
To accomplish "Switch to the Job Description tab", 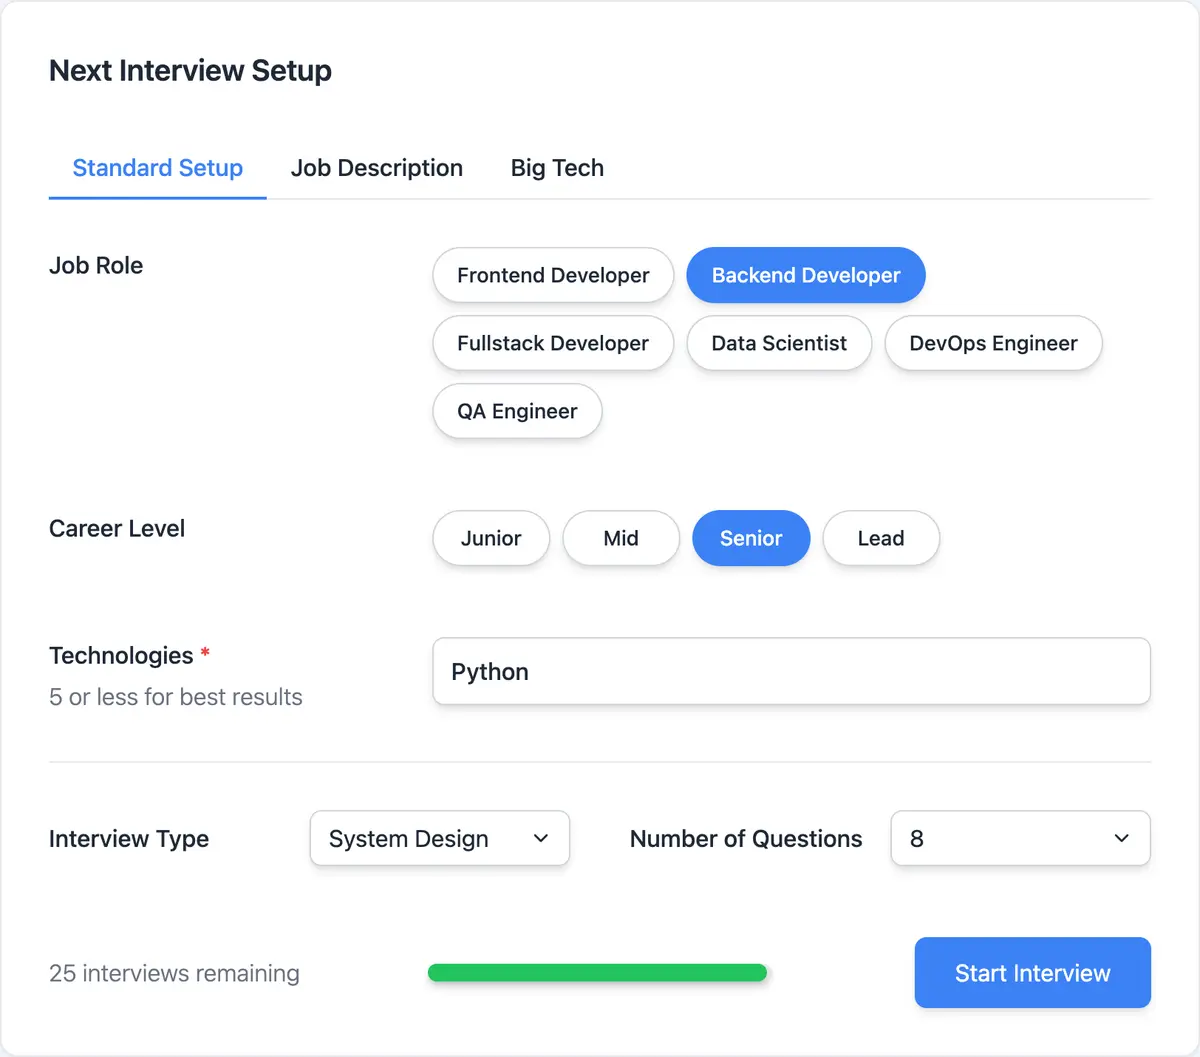I will click(377, 168).
